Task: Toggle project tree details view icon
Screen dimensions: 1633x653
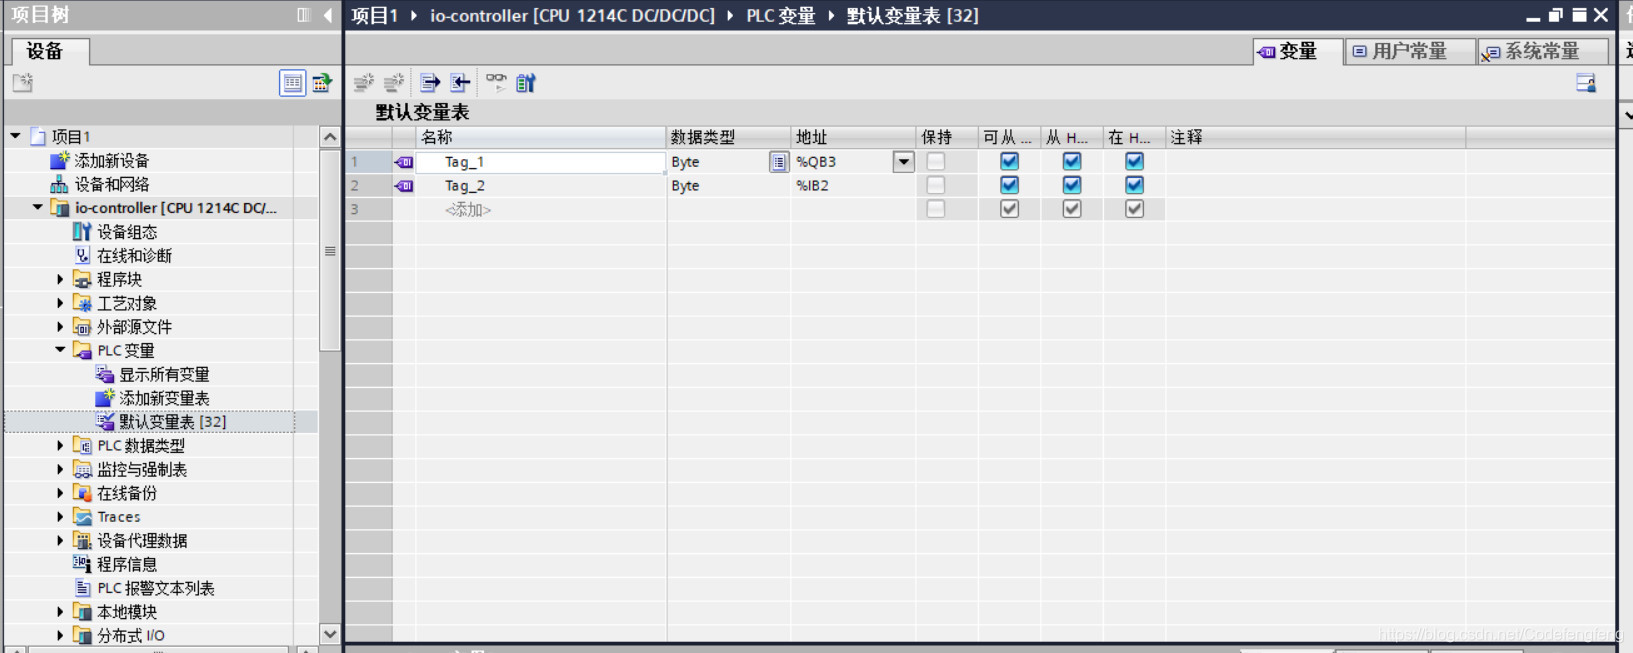Action: (292, 83)
